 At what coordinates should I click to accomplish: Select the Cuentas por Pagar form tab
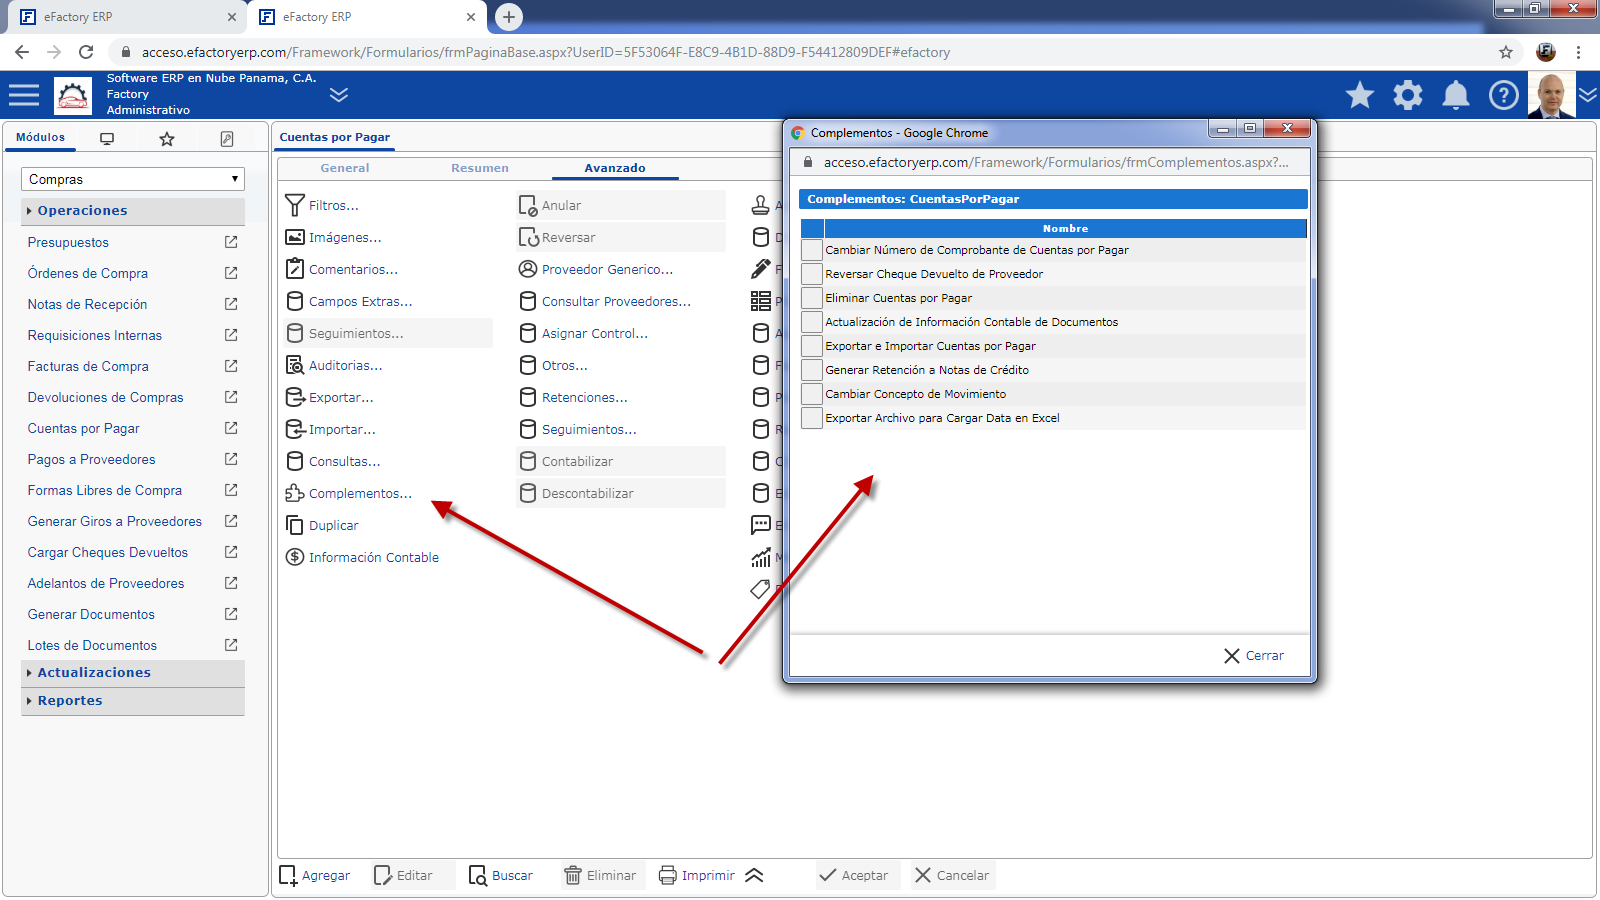pos(334,137)
